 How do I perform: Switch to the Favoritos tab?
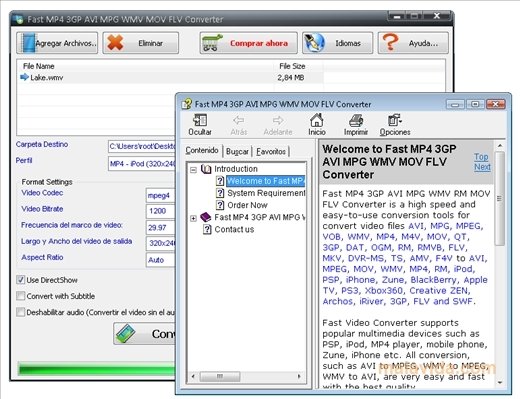point(271,152)
